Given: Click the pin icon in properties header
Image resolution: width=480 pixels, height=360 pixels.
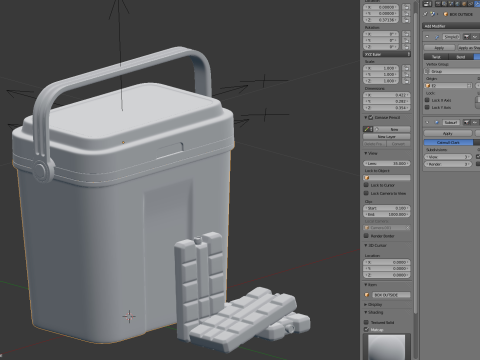Looking at the screenshot, I should coord(425,14).
